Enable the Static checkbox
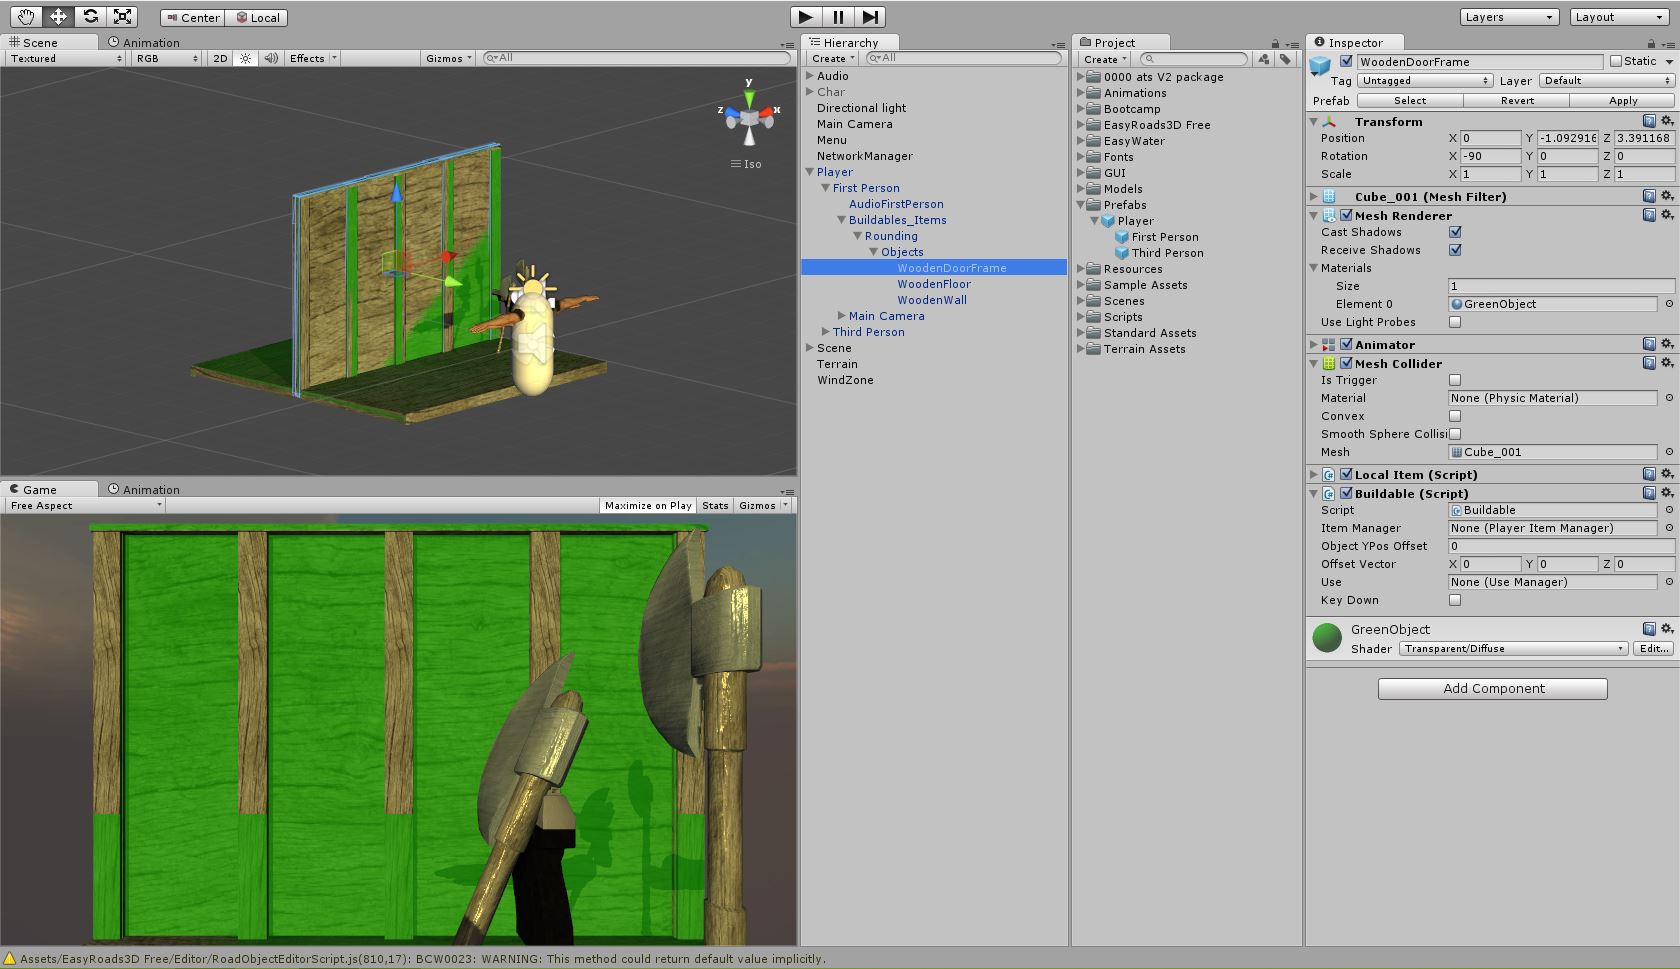Screen dimensions: 1680x969 pyautogui.click(x=1616, y=61)
